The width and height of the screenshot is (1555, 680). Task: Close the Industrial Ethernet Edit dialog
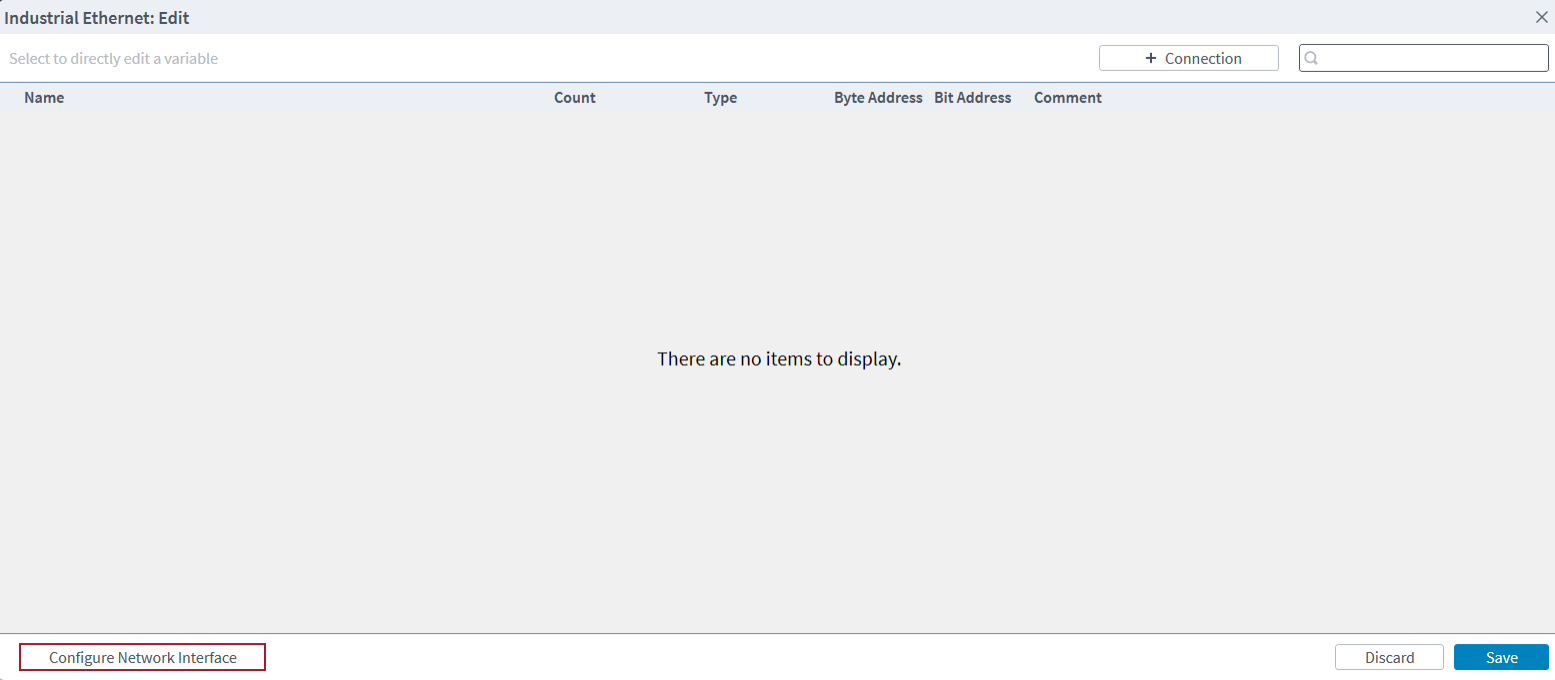1541,17
